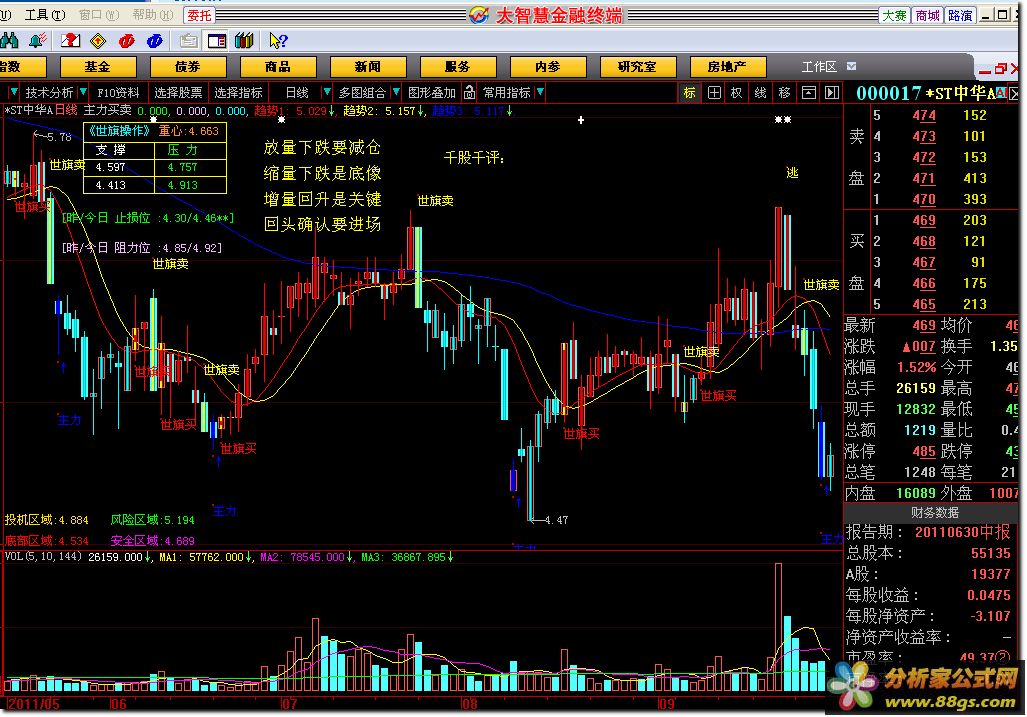Switch to the 基金 tab
The width and height of the screenshot is (1027, 717).
[98, 66]
